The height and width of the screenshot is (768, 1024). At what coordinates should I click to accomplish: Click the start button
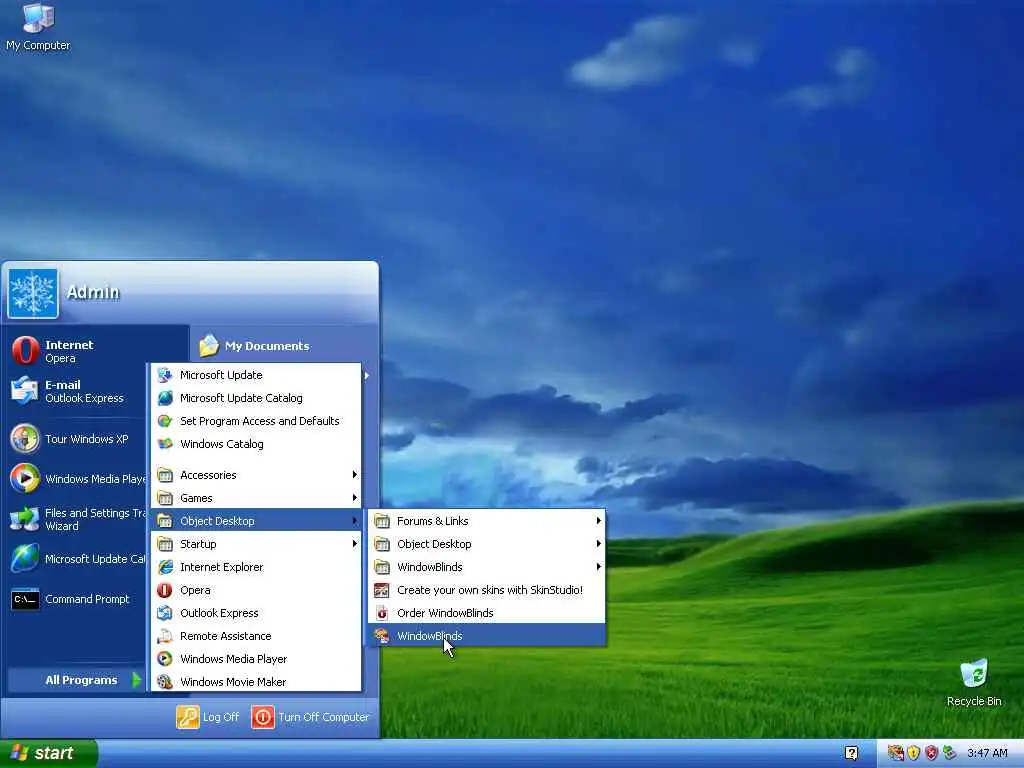48,753
